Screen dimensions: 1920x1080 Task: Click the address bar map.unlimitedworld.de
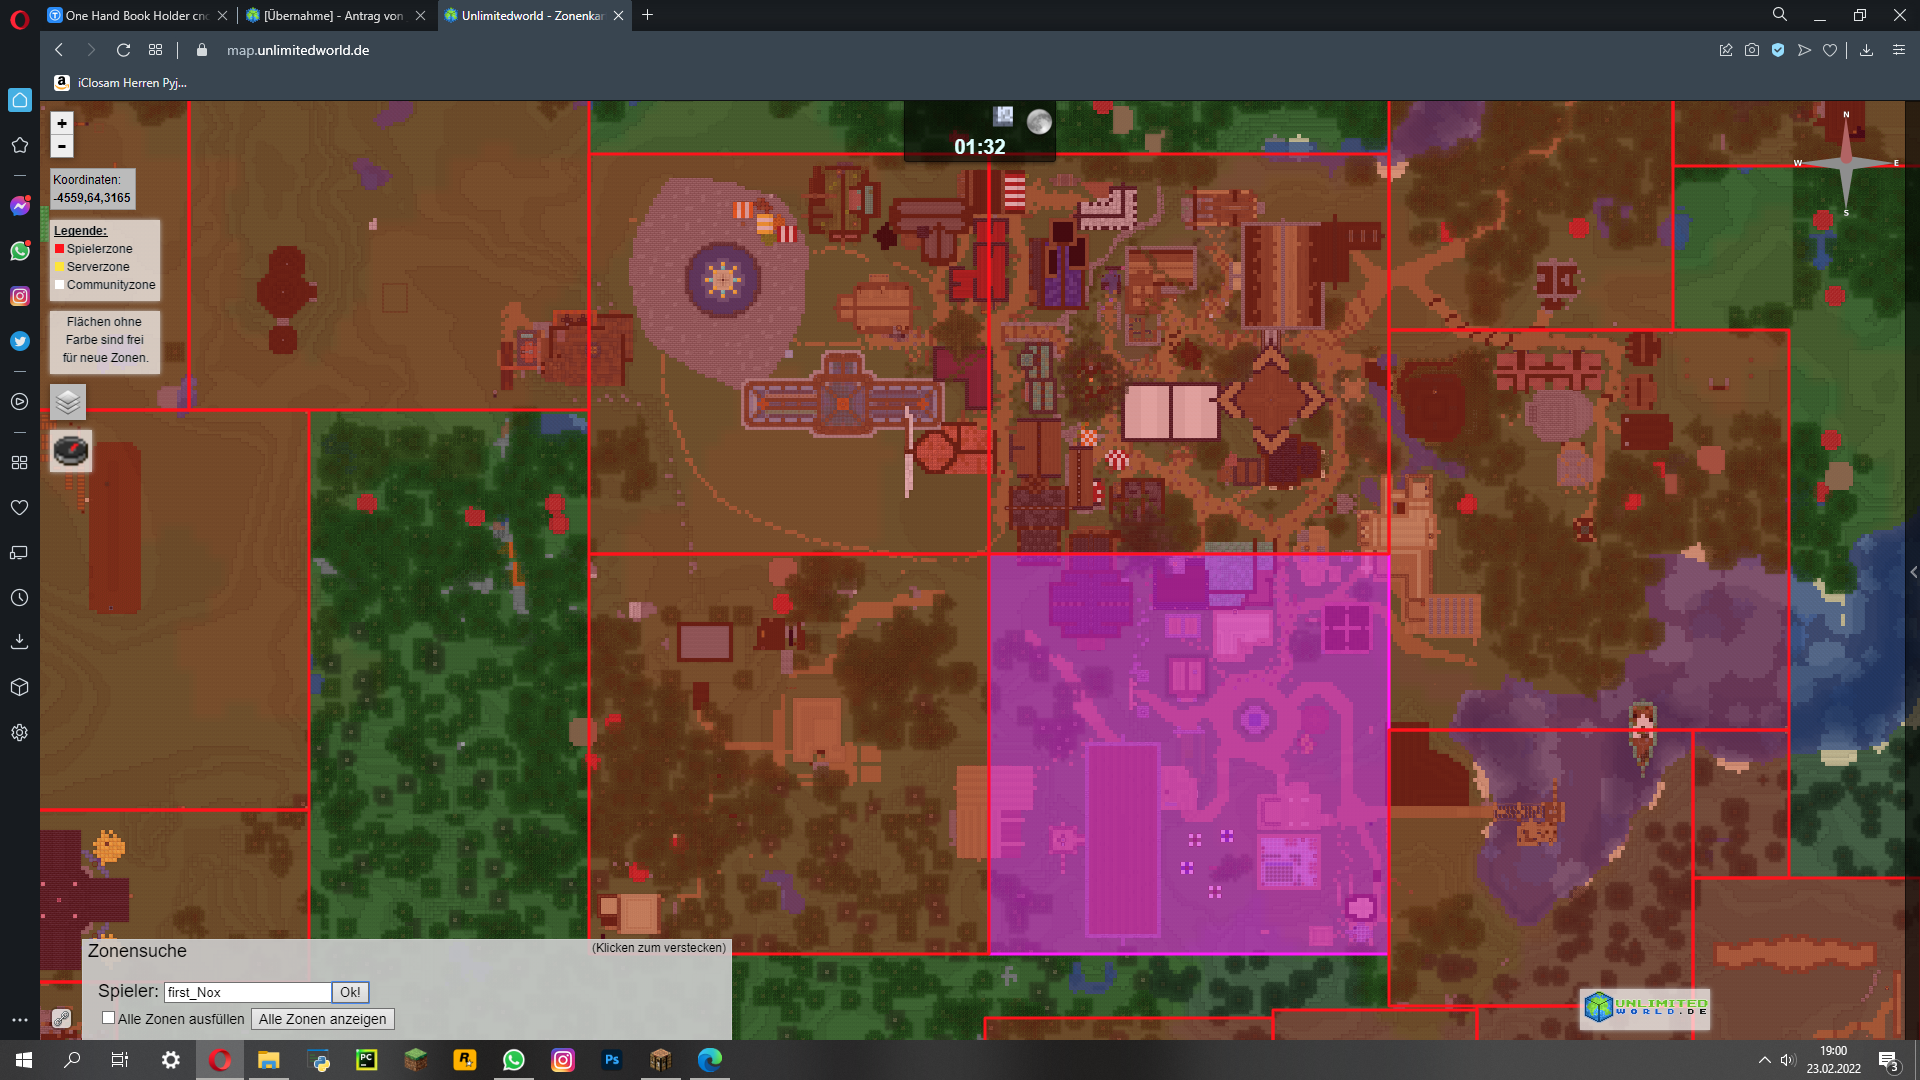298,50
